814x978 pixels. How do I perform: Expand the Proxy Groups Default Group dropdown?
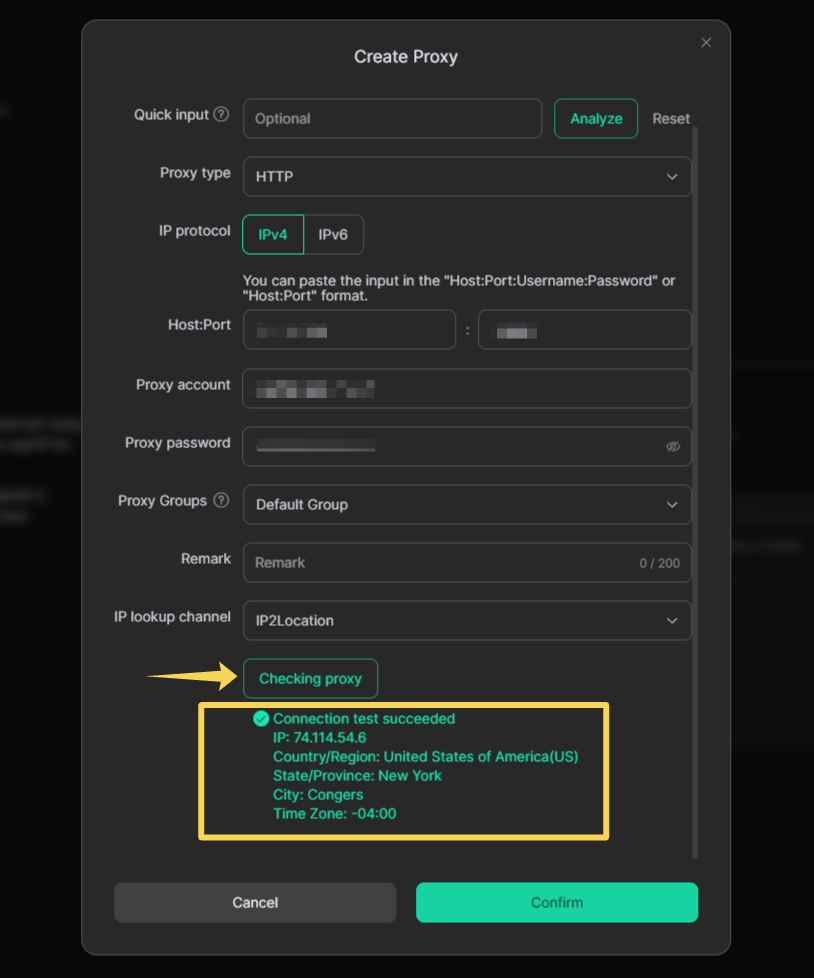(x=467, y=505)
